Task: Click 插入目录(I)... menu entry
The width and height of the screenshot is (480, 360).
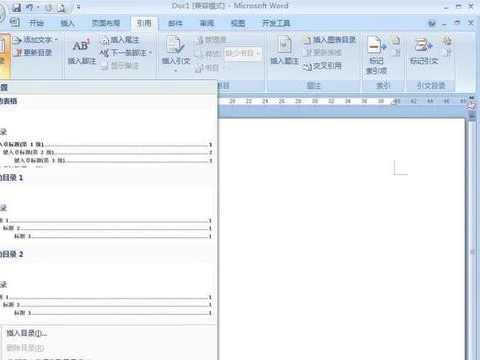Action: pos(27,333)
